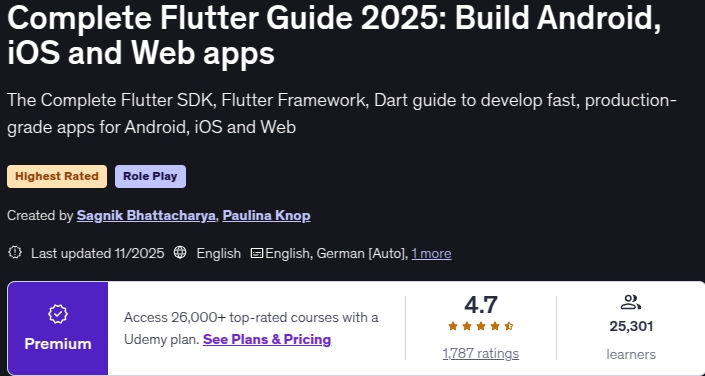The image size is (705, 376).
Task: Click the star rating row
Action: coord(480,326)
